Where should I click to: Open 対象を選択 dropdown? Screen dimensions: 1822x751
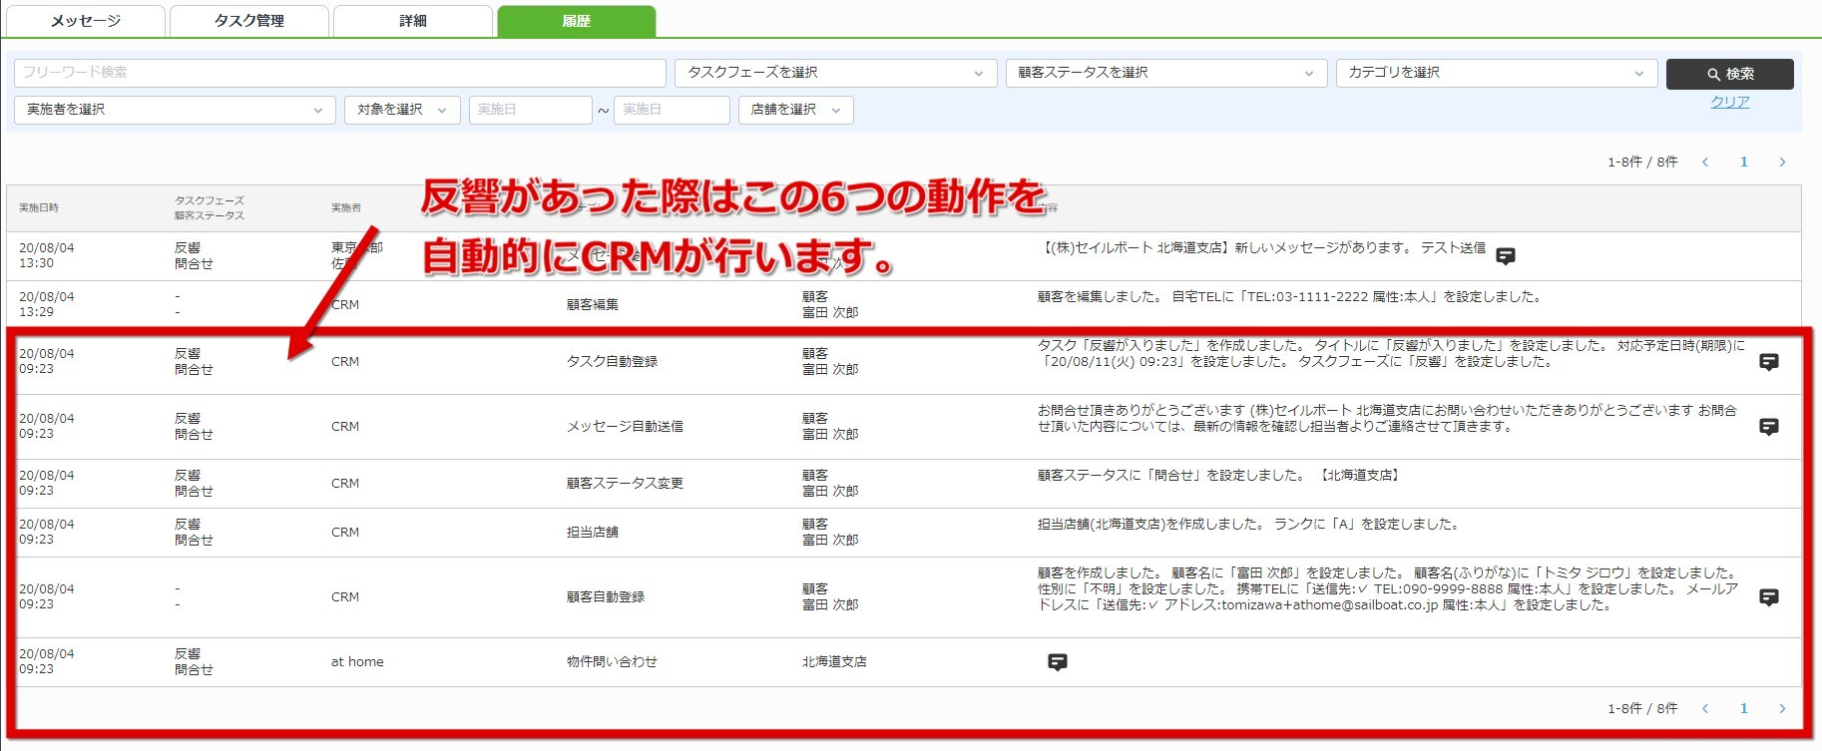pos(402,110)
